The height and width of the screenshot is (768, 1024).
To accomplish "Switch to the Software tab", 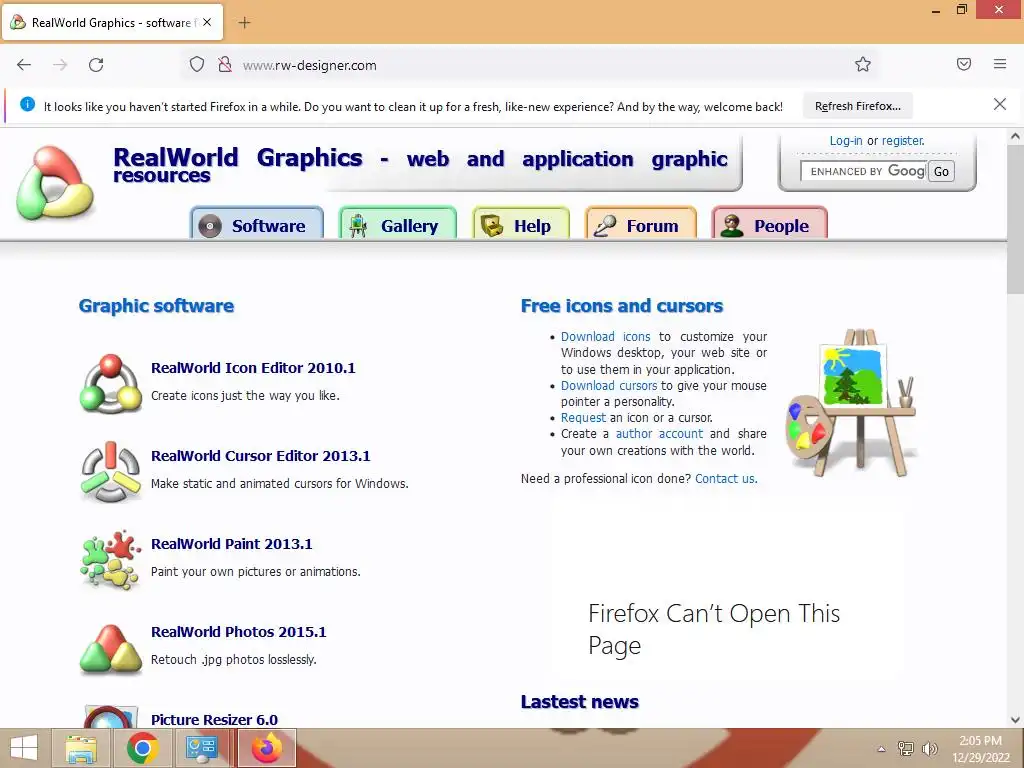I will (257, 225).
